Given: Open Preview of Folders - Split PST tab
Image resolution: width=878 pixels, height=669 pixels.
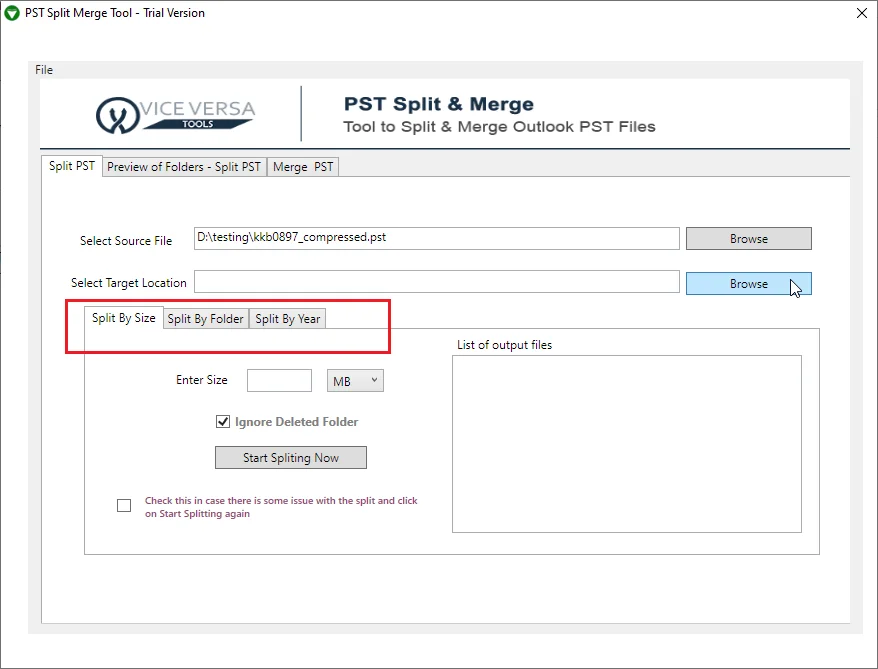Looking at the screenshot, I should click(x=184, y=167).
